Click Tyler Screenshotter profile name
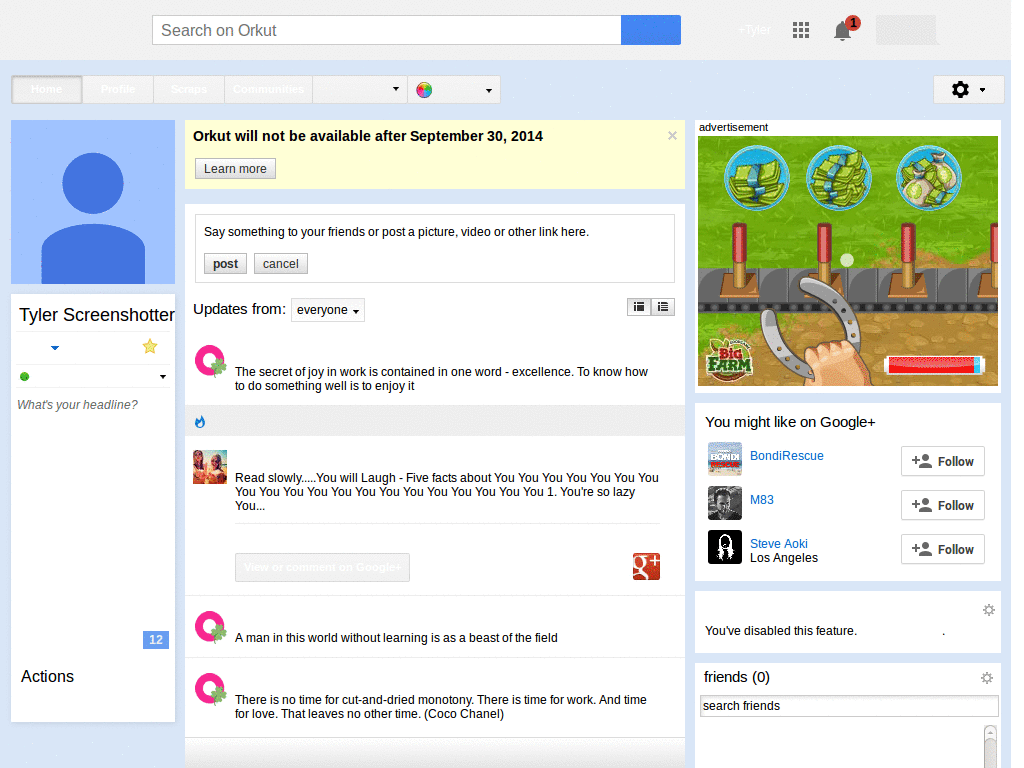1024x768 pixels. tap(97, 315)
